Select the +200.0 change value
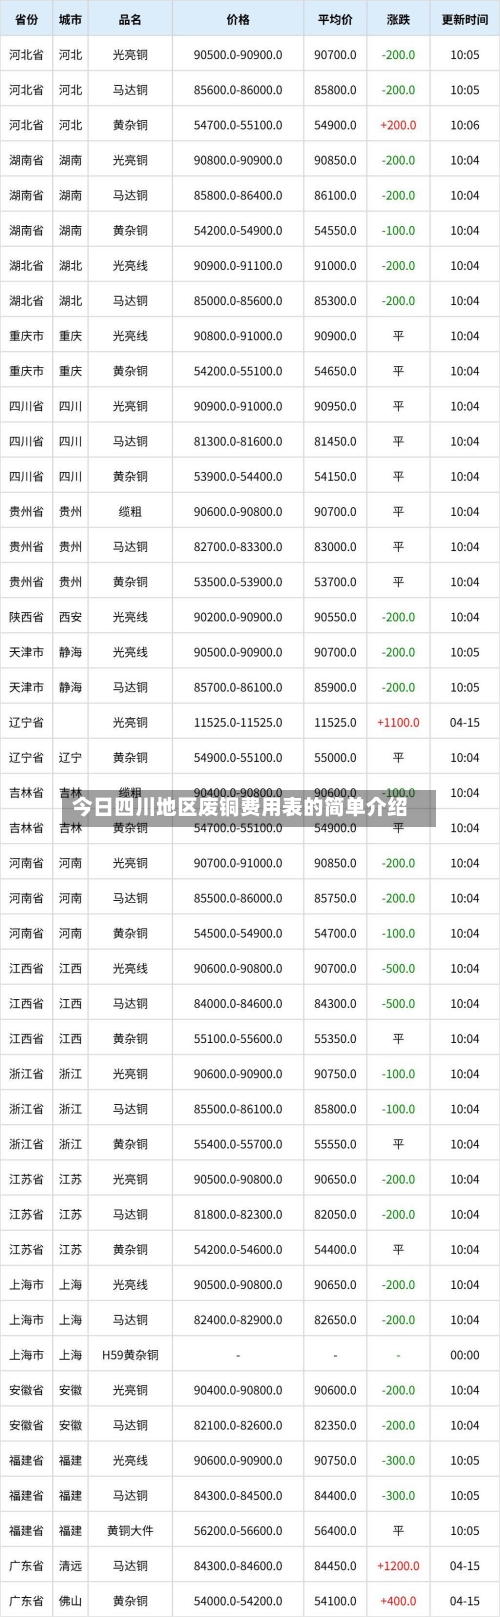The height and width of the screenshot is (1617, 500). [x=398, y=125]
